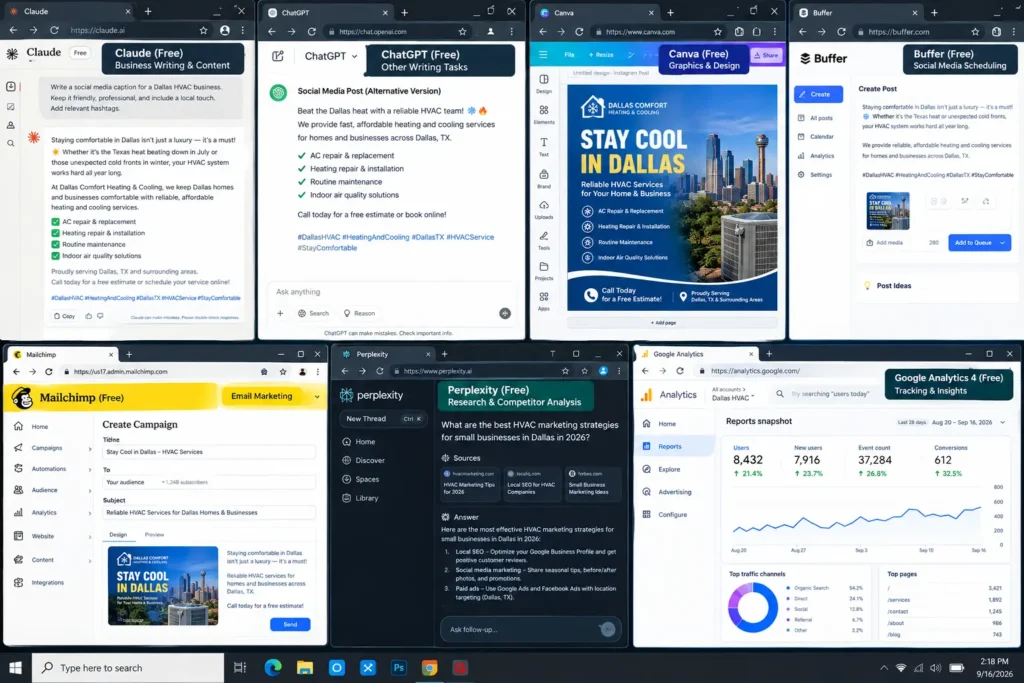Open Configure in Google Analytics sidebar

[x=665, y=515]
